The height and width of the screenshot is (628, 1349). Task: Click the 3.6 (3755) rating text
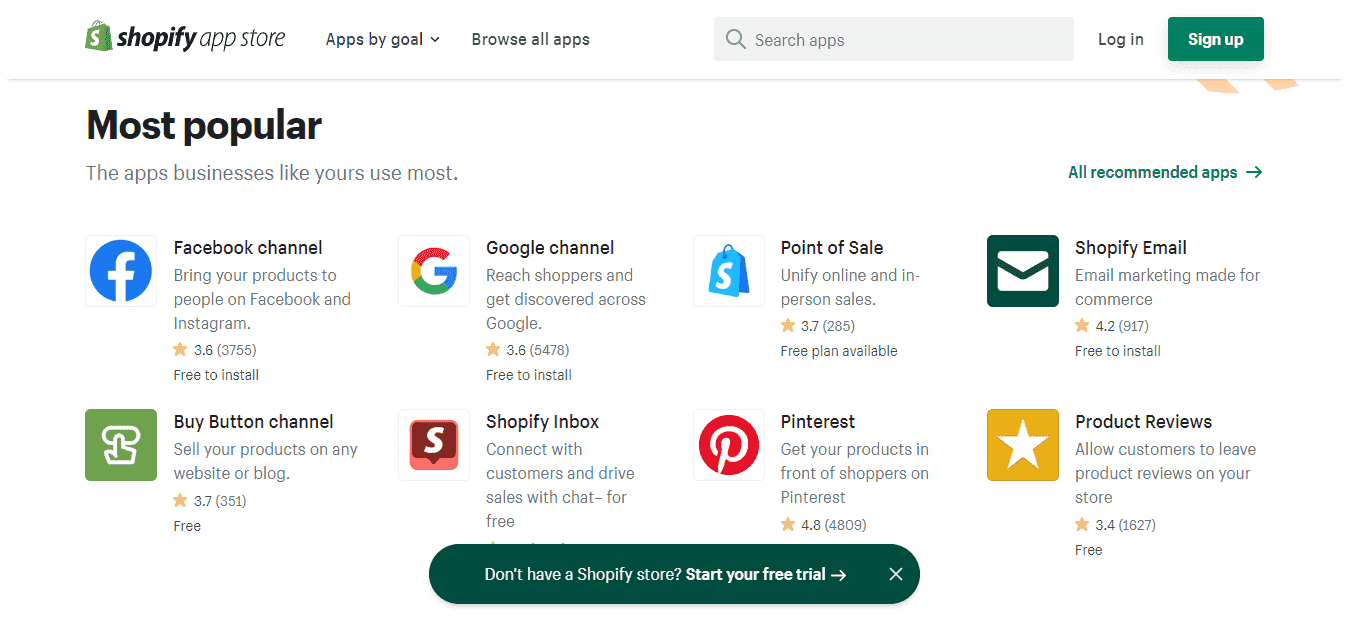[225, 350]
